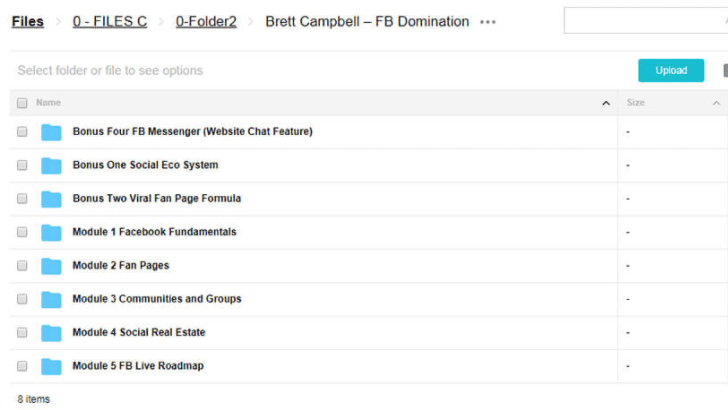The width and height of the screenshot is (728, 410).
Task: Click the Module 5 FB Live Roadmap folder icon
Action: pos(51,366)
